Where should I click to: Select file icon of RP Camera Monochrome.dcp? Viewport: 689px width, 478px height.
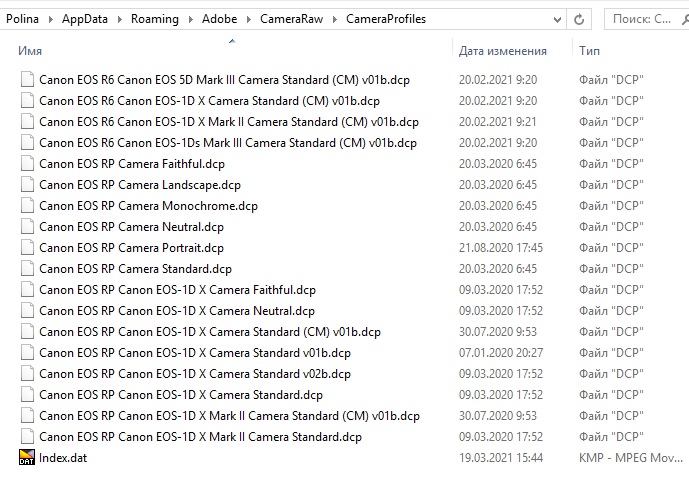click(27, 206)
